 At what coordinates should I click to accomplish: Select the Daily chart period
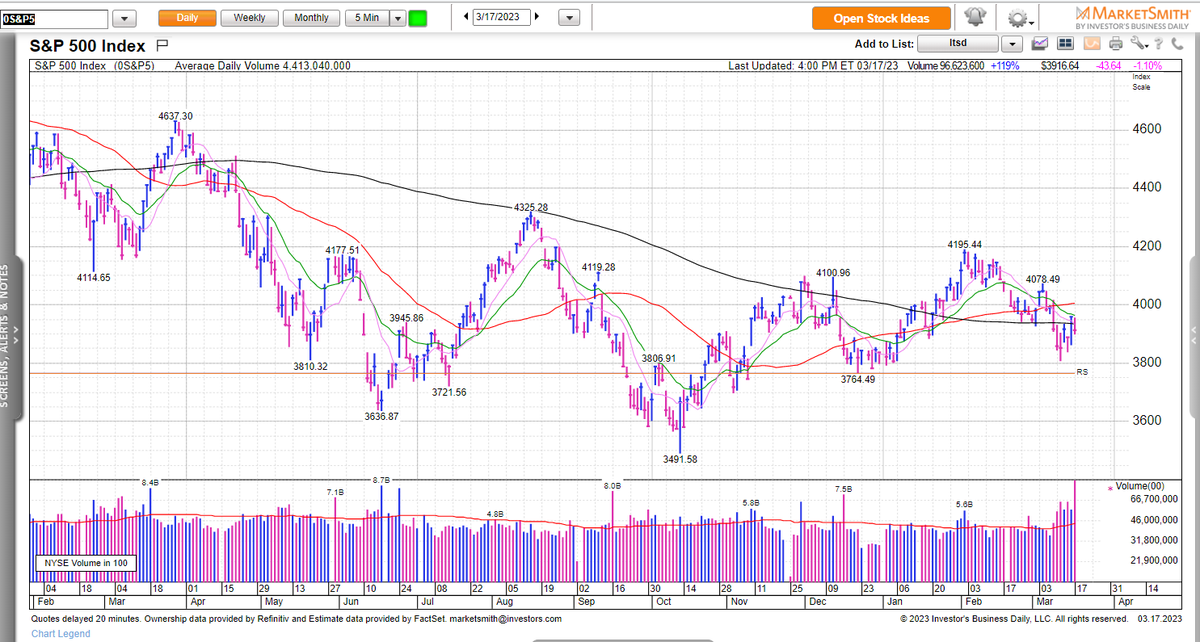(x=187, y=18)
